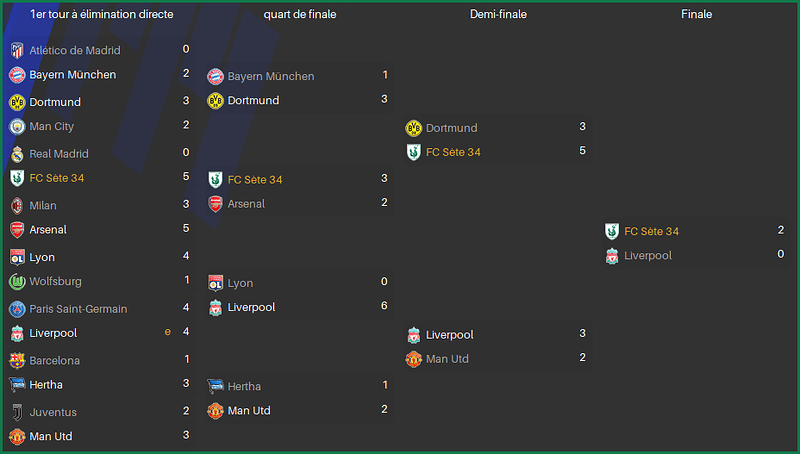Click Liverpool's extra-time 'e' marker
The image size is (800, 454).
(x=167, y=332)
